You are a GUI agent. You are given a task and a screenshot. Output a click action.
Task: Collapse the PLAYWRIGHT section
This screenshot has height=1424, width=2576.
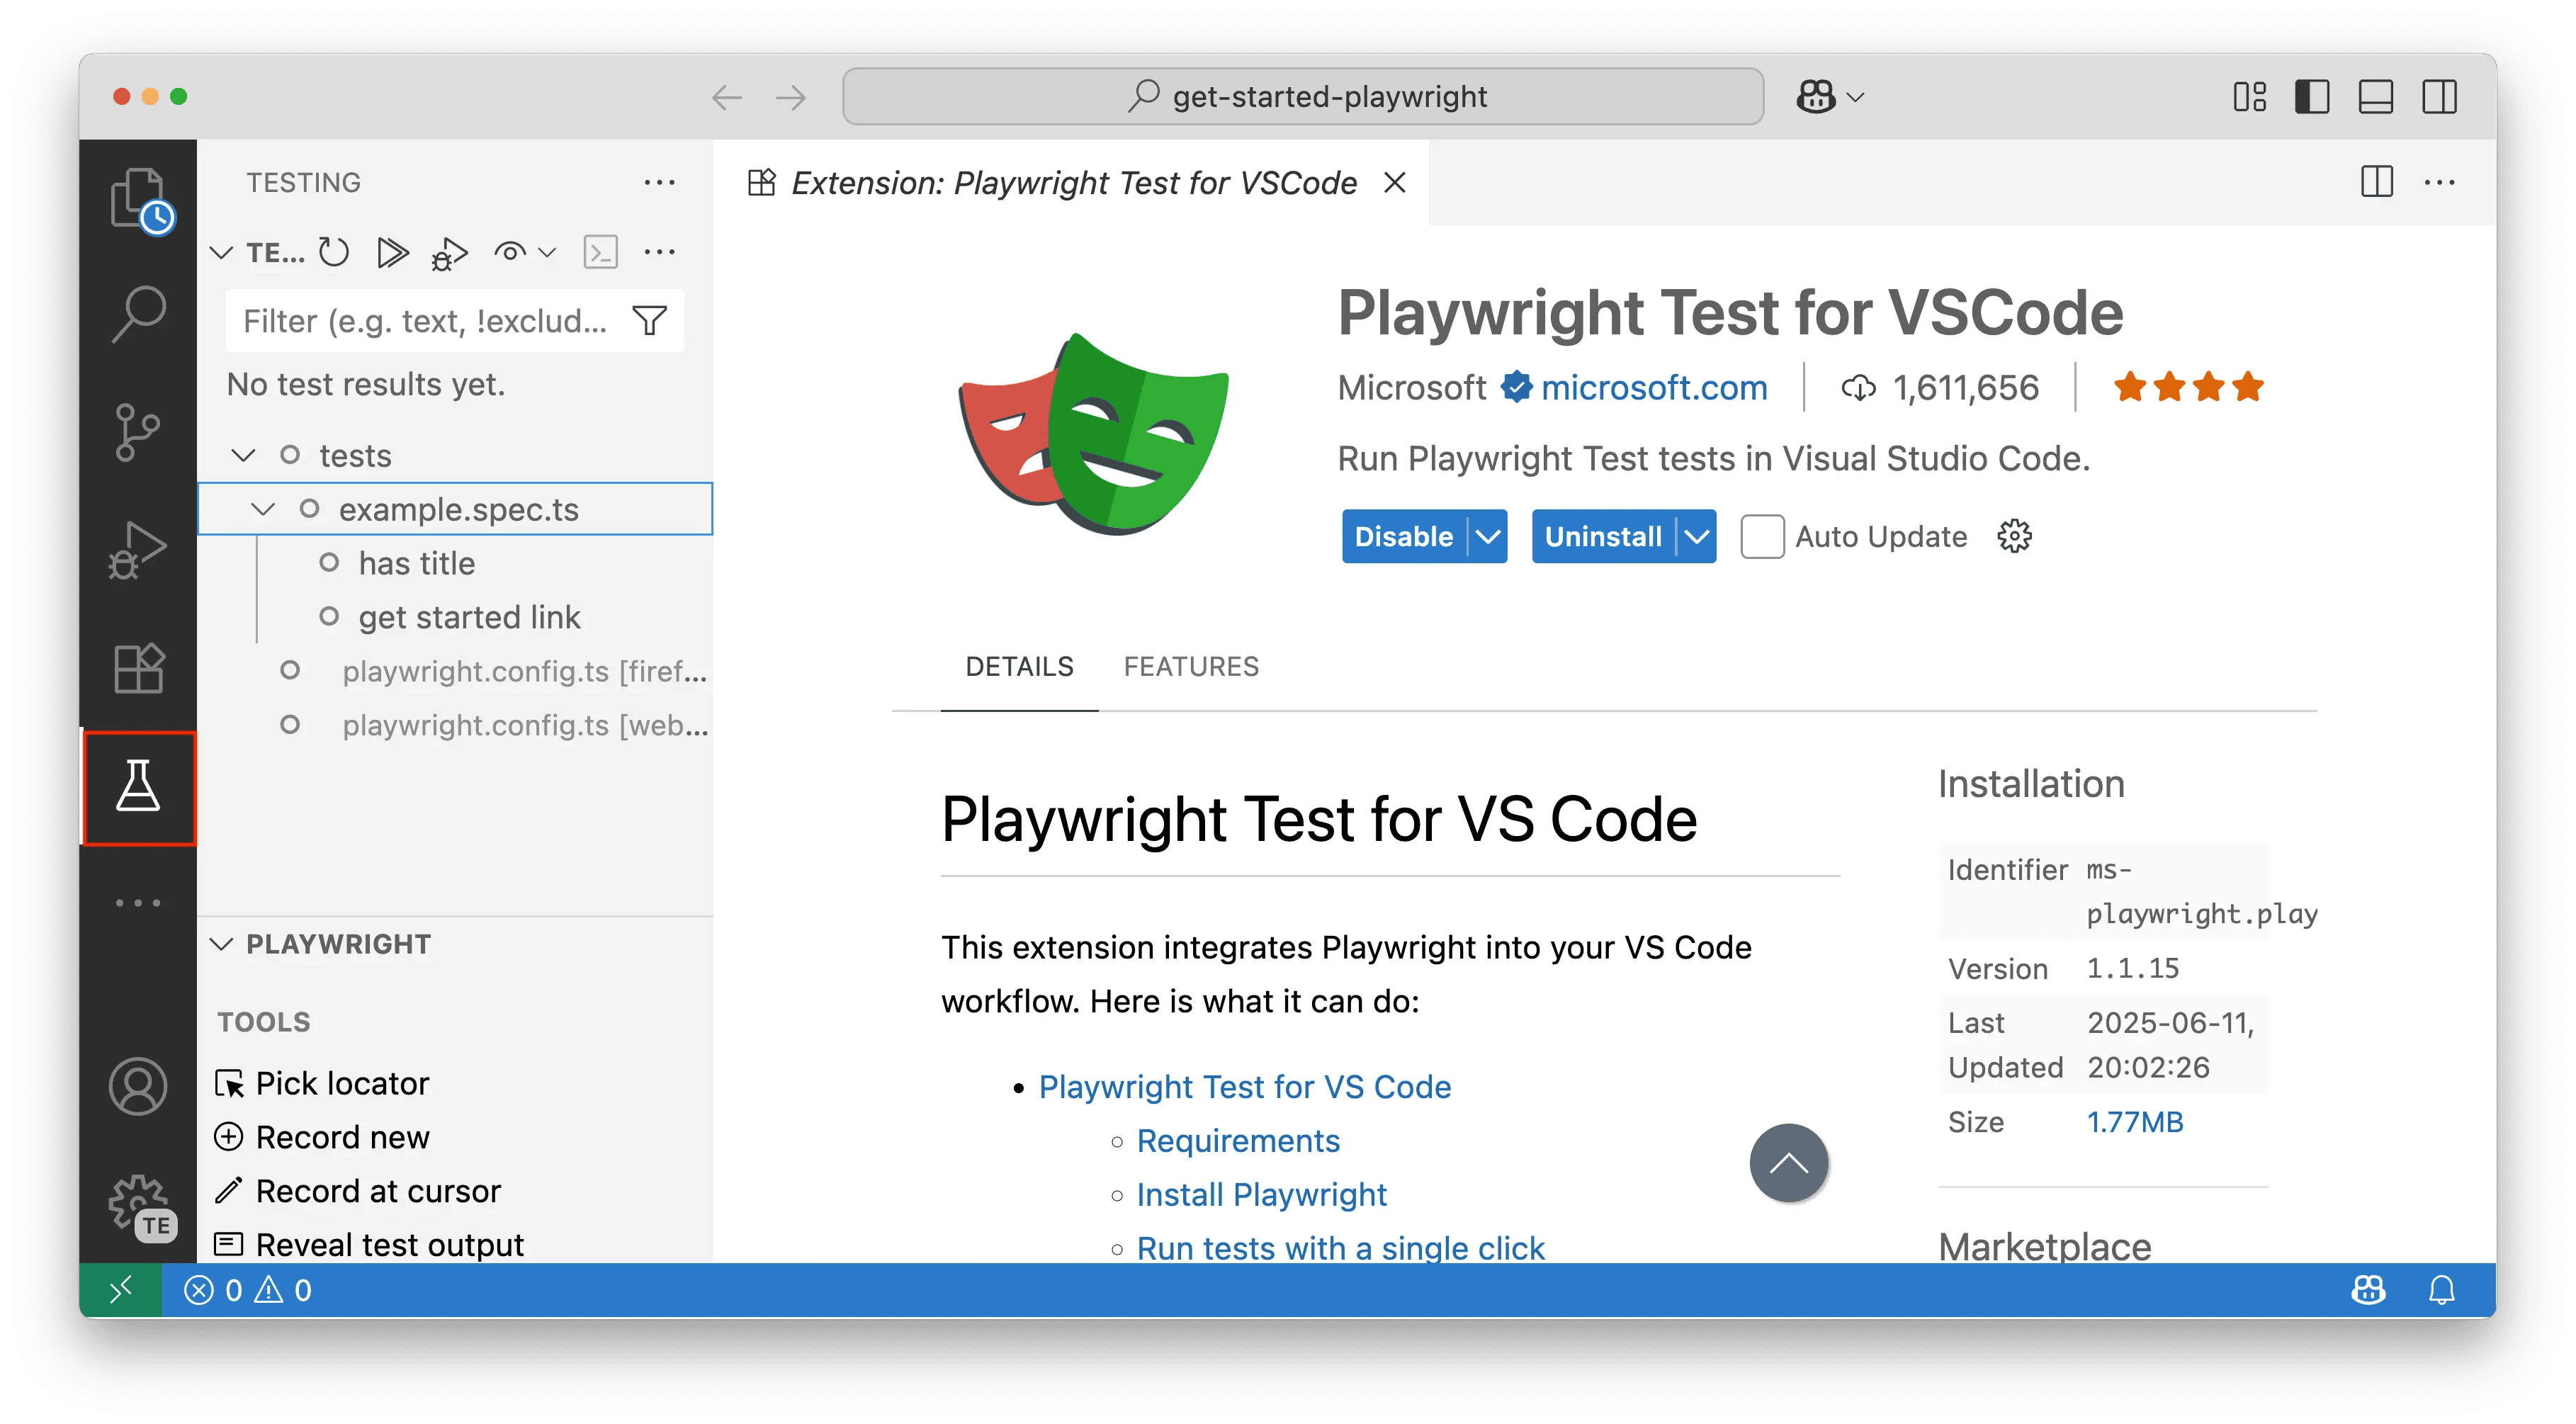(222, 943)
